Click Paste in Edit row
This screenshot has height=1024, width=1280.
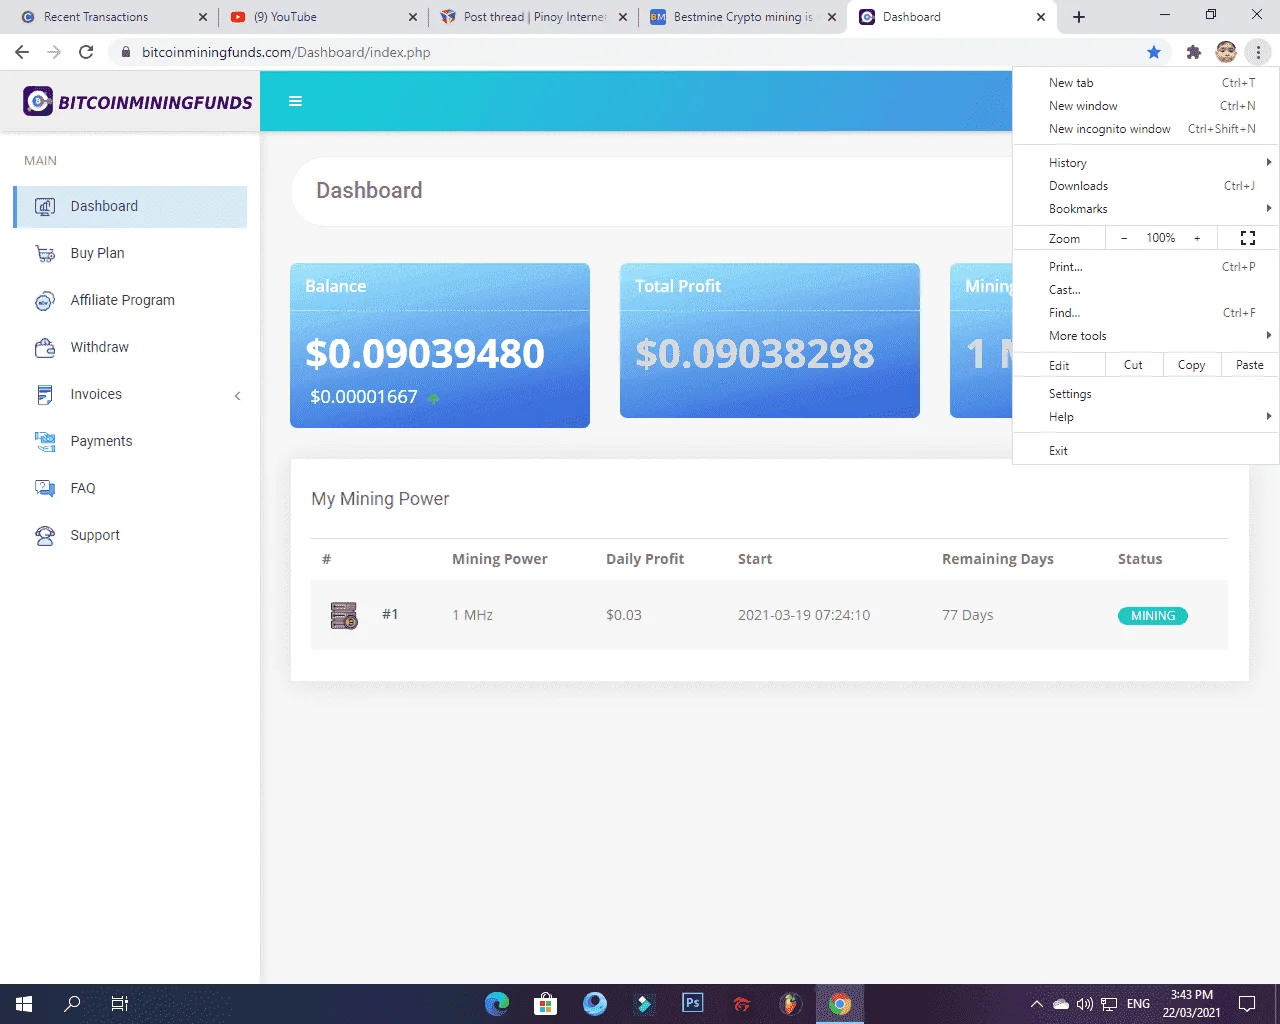tap(1249, 365)
